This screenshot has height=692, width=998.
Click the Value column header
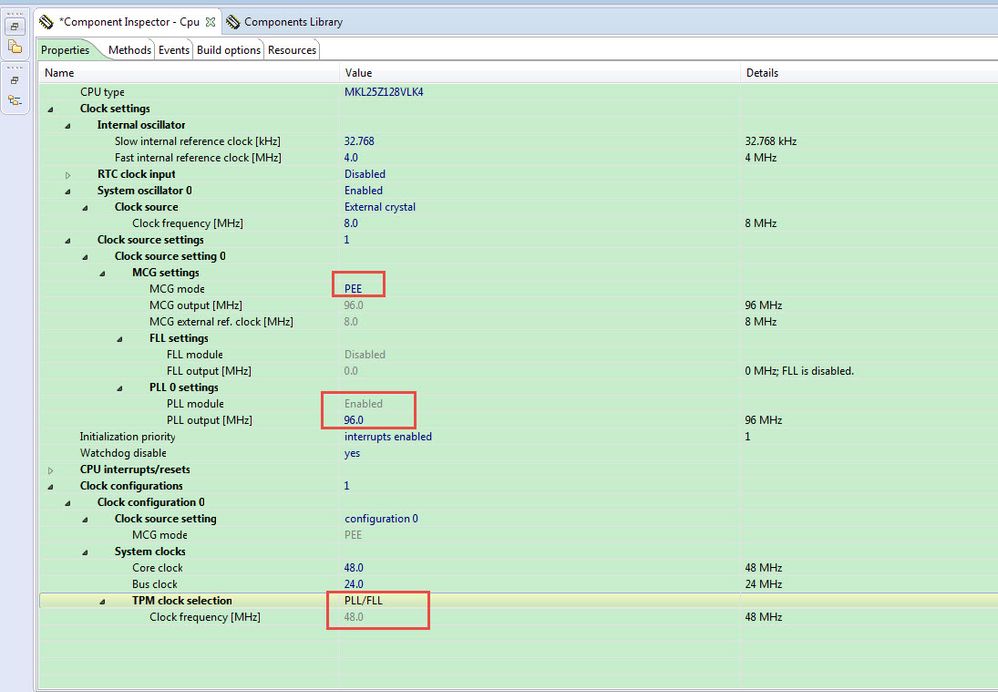540,73
